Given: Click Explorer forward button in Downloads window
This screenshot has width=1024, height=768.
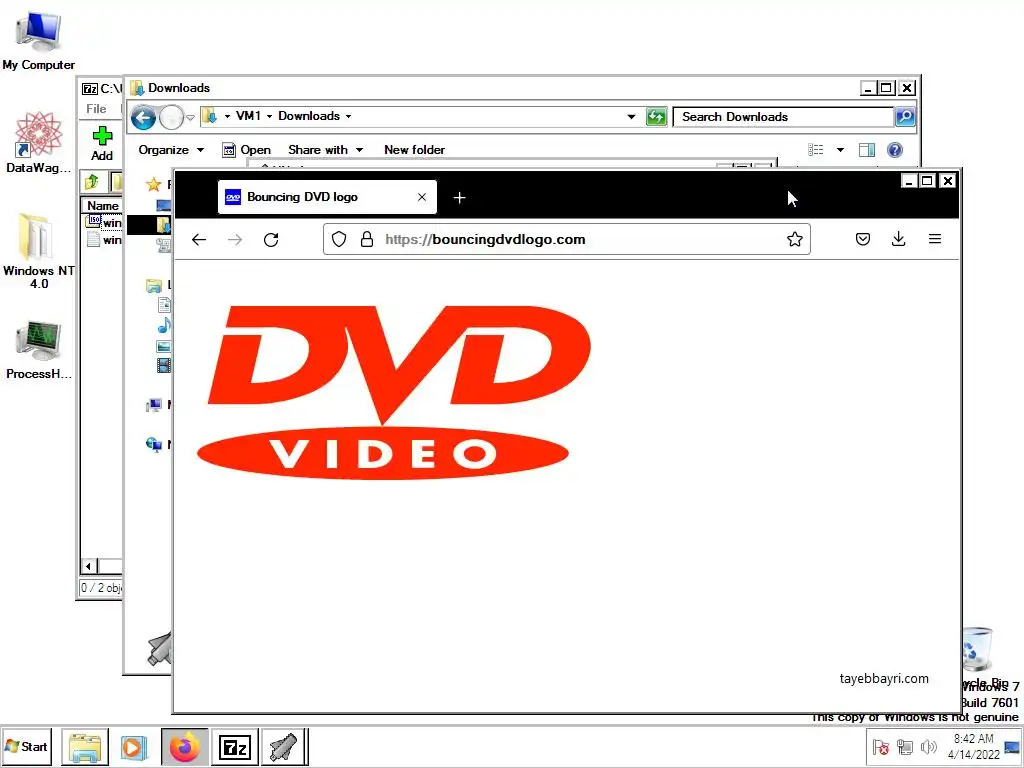Looking at the screenshot, I should [x=171, y=118].
